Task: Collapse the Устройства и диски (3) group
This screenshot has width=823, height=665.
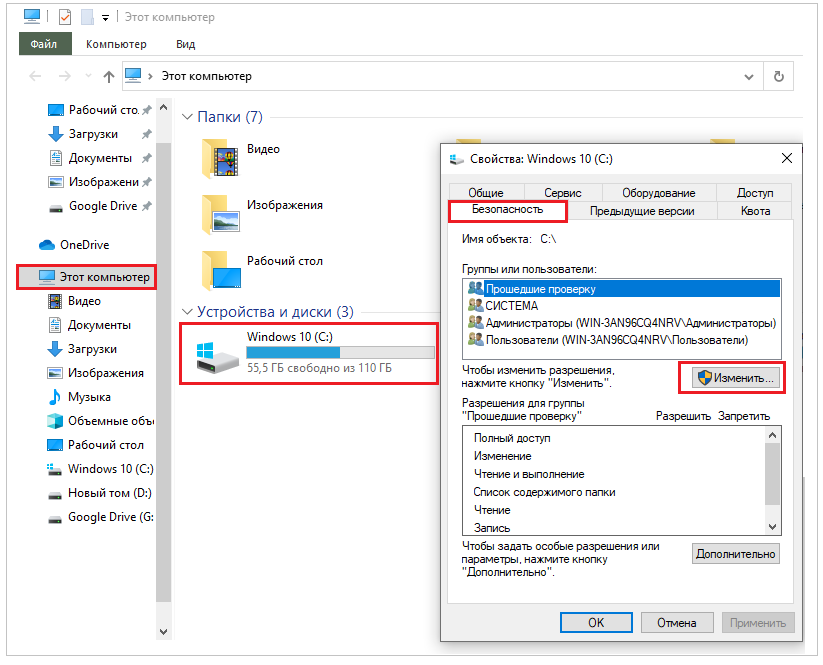Action: tap(187, 312)
